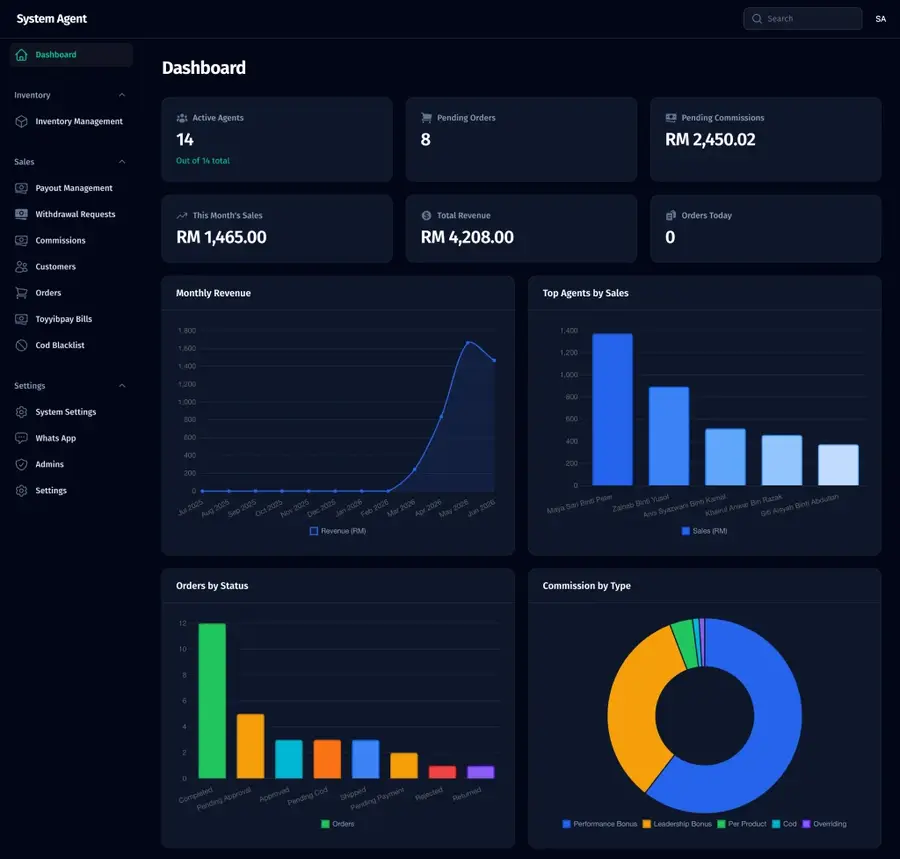Click the Dashboard home icon
Viewport: 900px width, 859px height.
[x=21, y=55]
